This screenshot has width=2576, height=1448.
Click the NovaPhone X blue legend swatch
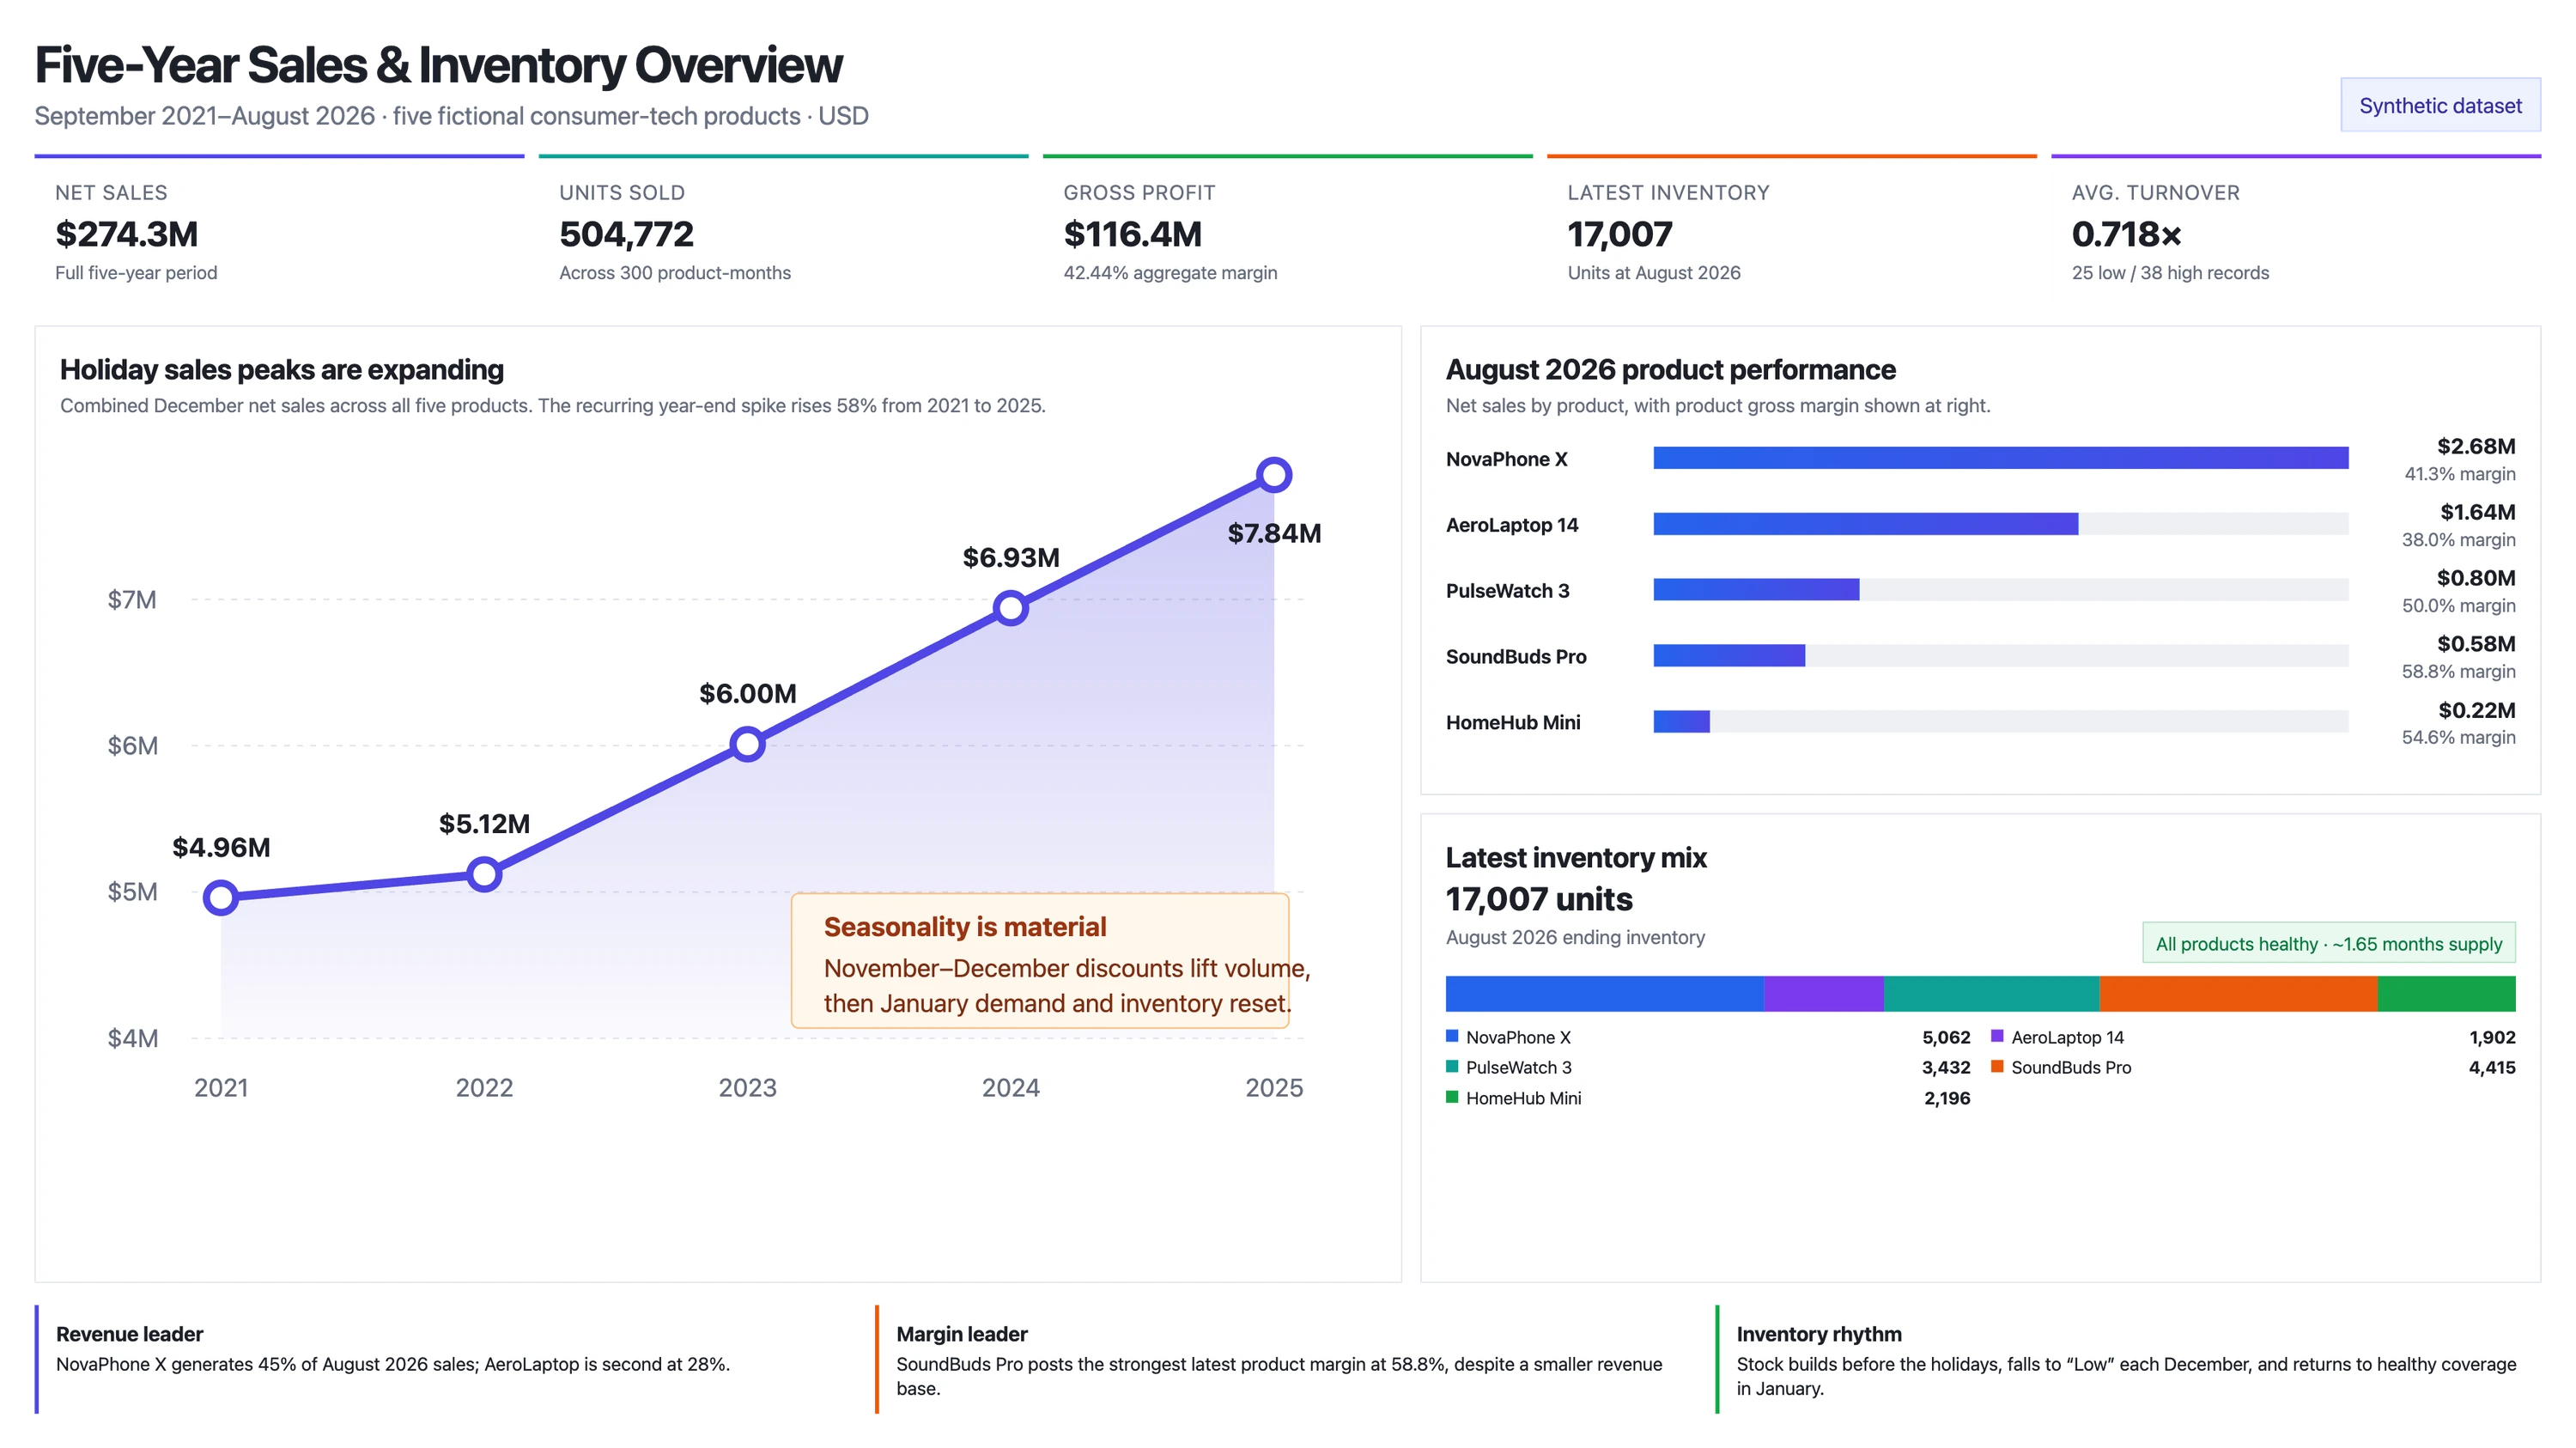(1452, 1036)
